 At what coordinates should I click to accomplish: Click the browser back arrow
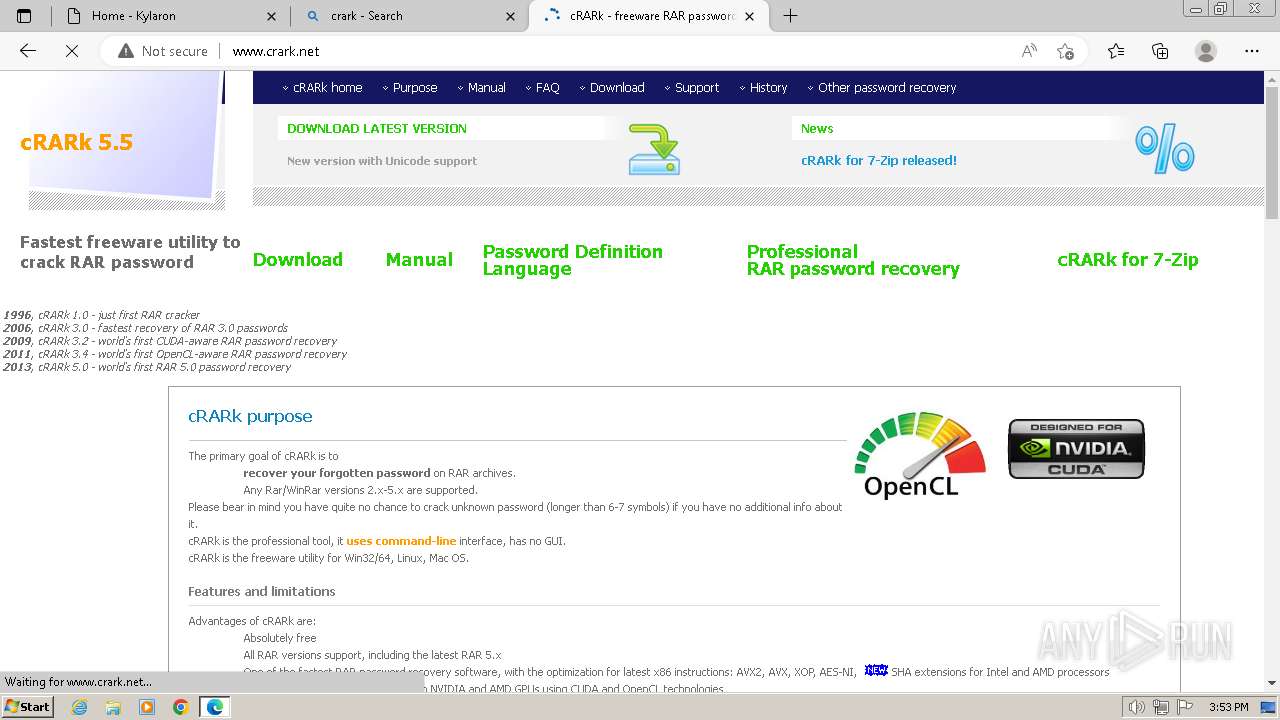tap(28, 51)
